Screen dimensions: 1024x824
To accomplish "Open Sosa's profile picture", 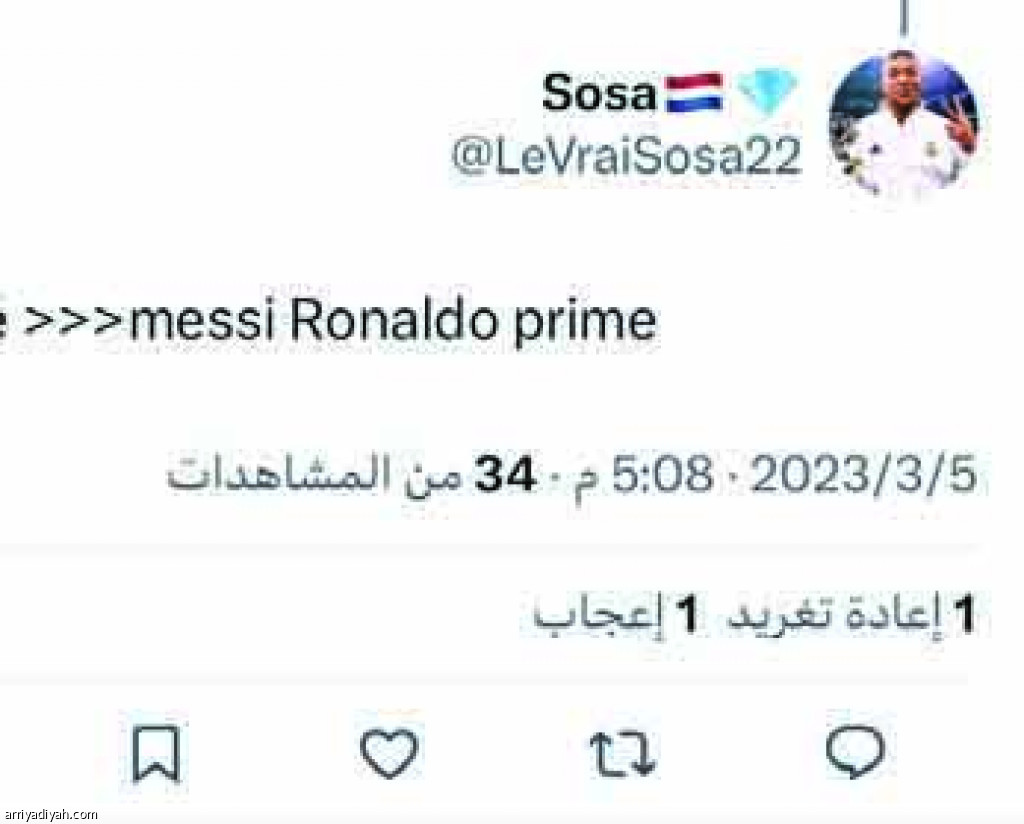I will pos(904,124).
